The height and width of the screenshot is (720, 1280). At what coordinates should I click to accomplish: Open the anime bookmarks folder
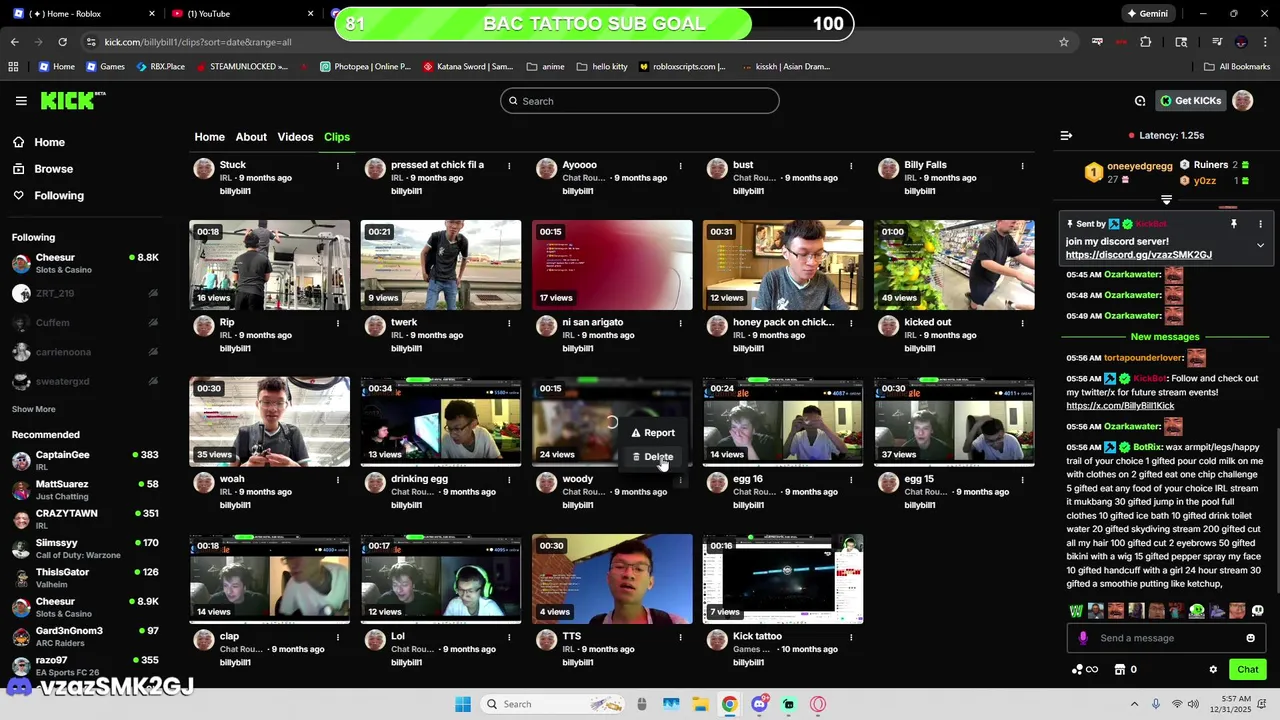click(546, 67)
